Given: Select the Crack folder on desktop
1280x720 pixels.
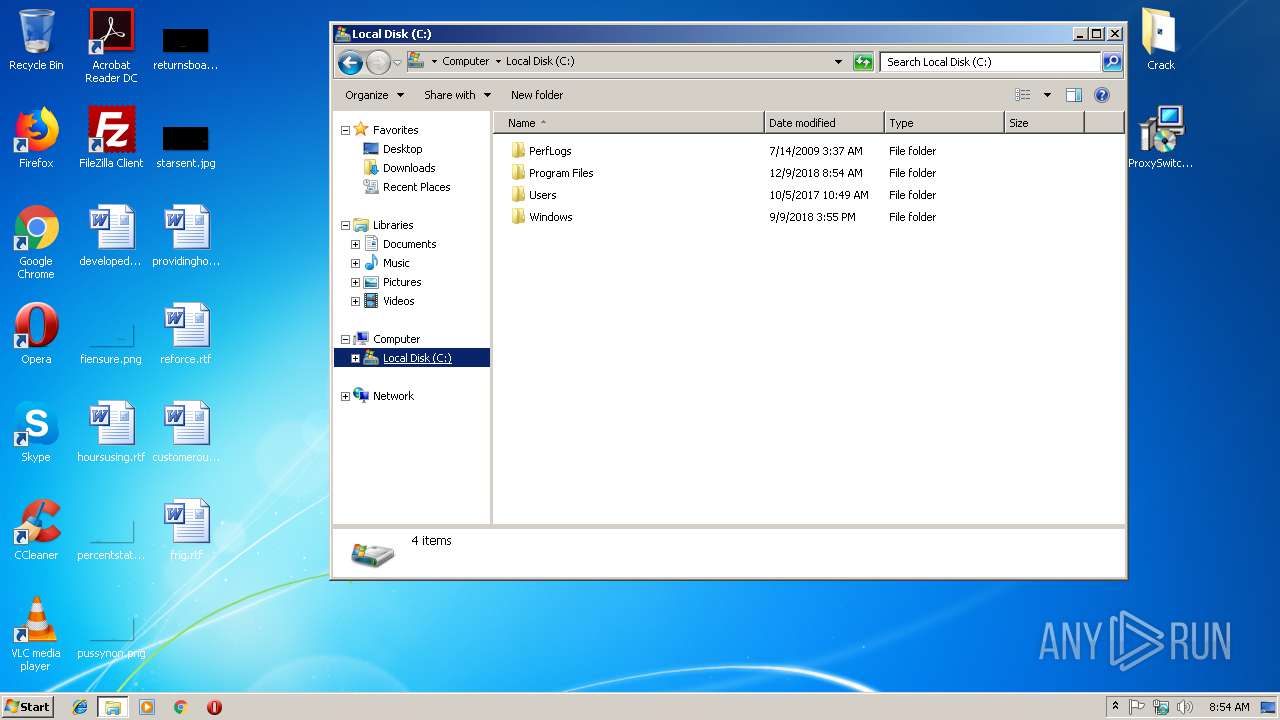Looking at the screenshot, I should 1160,40.
